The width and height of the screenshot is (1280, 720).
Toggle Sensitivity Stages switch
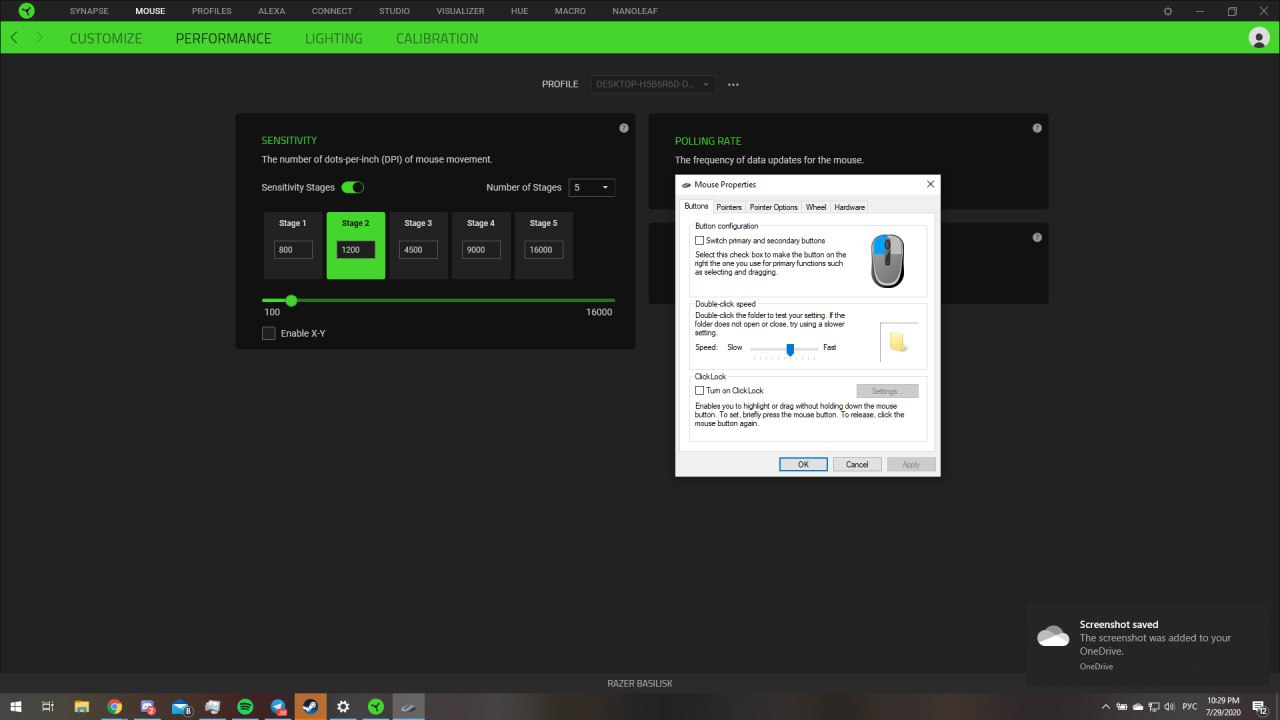[352, 187]
